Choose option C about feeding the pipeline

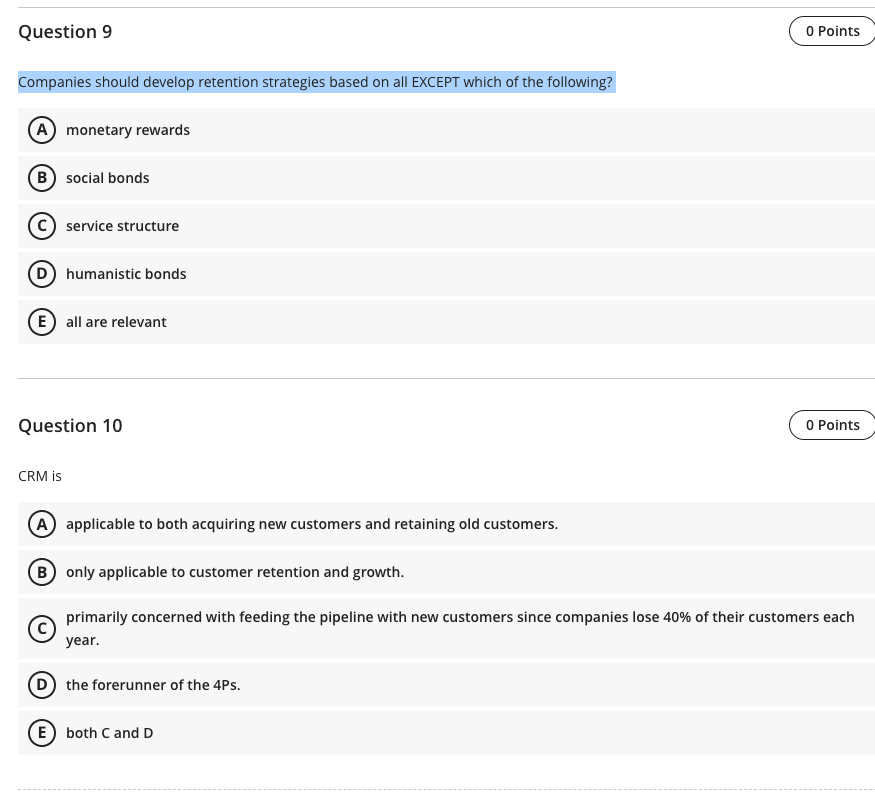(x=42, y=628)
